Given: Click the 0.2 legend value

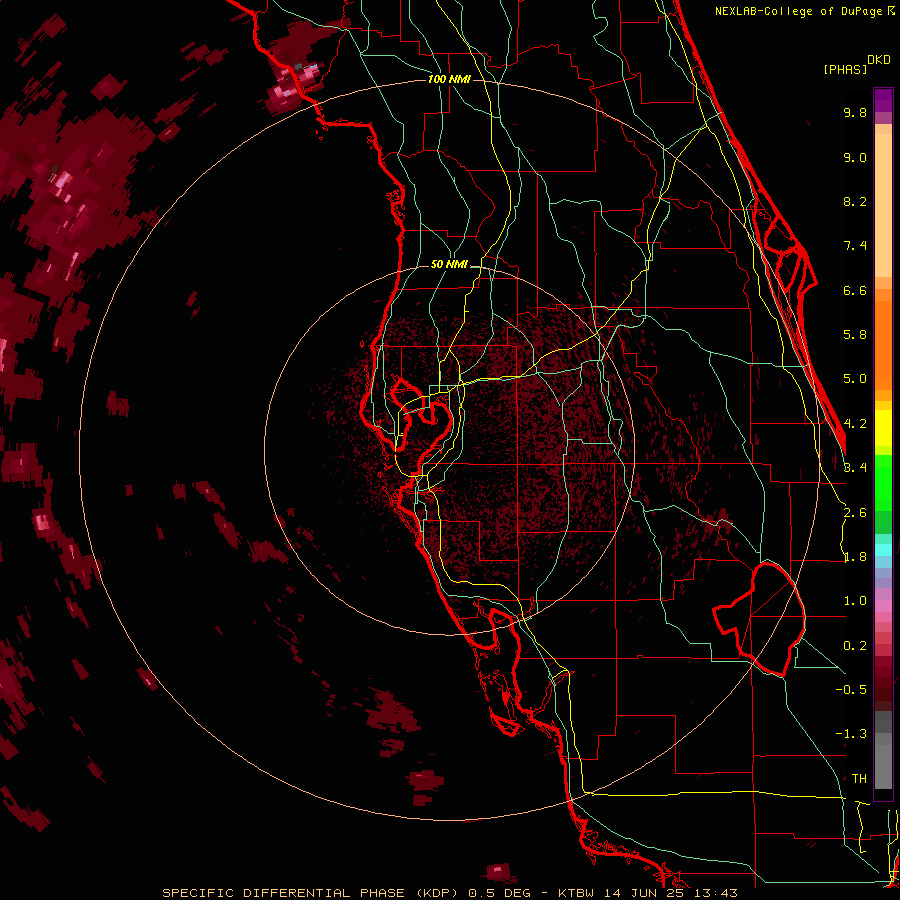Looking at the screenshot, I should click(855, 646).
